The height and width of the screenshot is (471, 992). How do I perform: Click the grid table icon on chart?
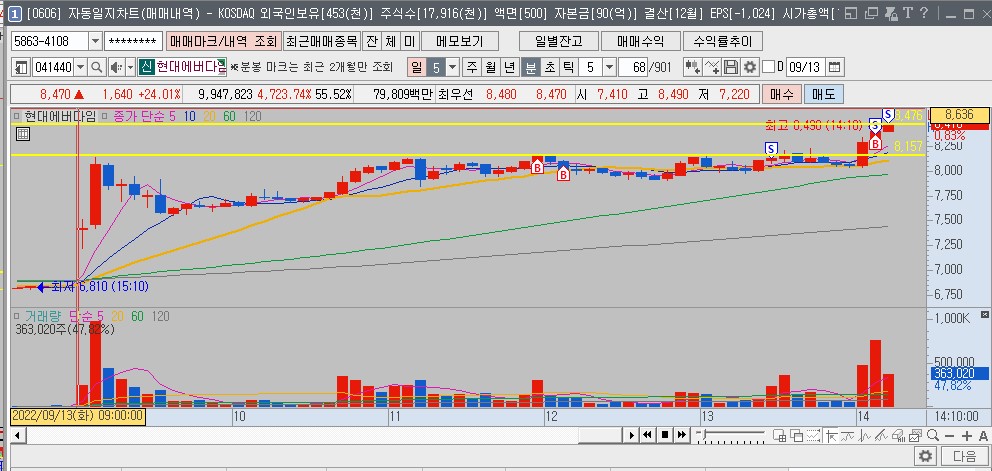tap(22, 134)
